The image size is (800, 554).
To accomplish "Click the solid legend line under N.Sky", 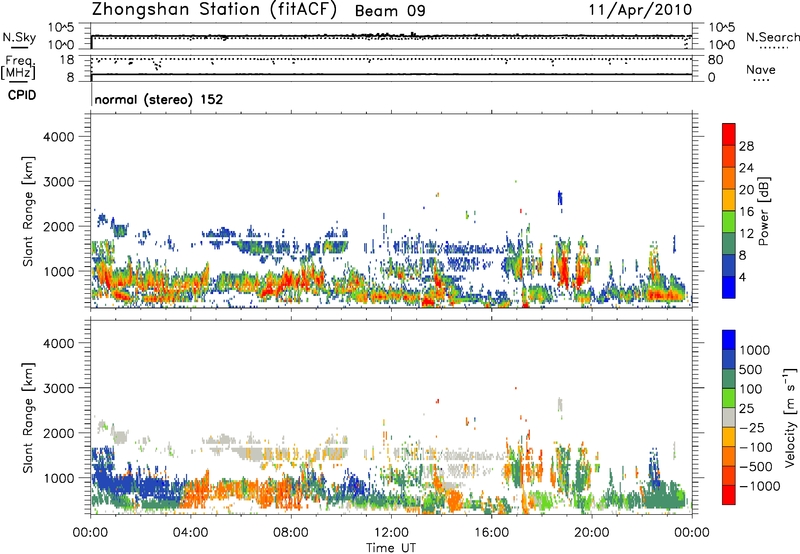I will coord(19,48).
